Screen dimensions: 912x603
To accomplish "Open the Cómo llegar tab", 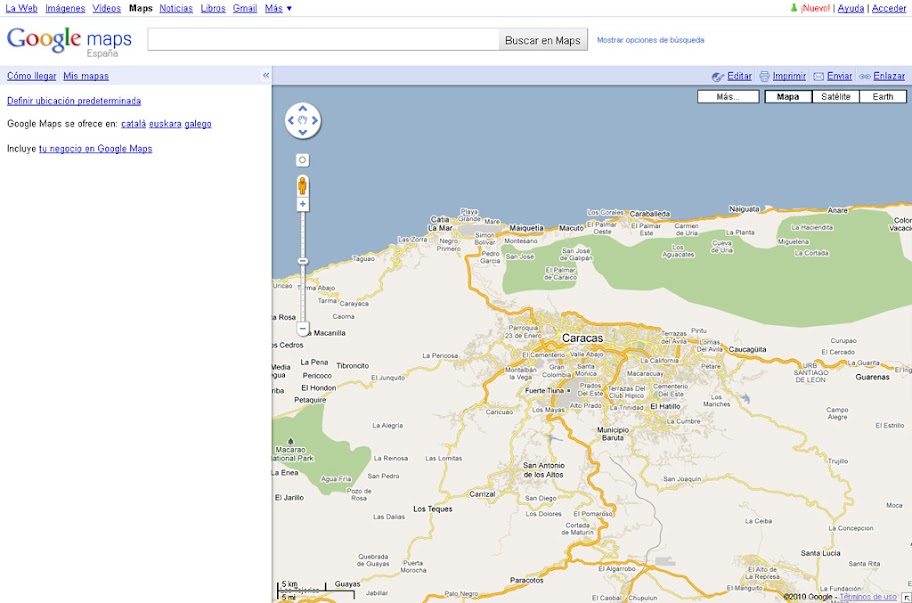I will (x=31, y=76).
